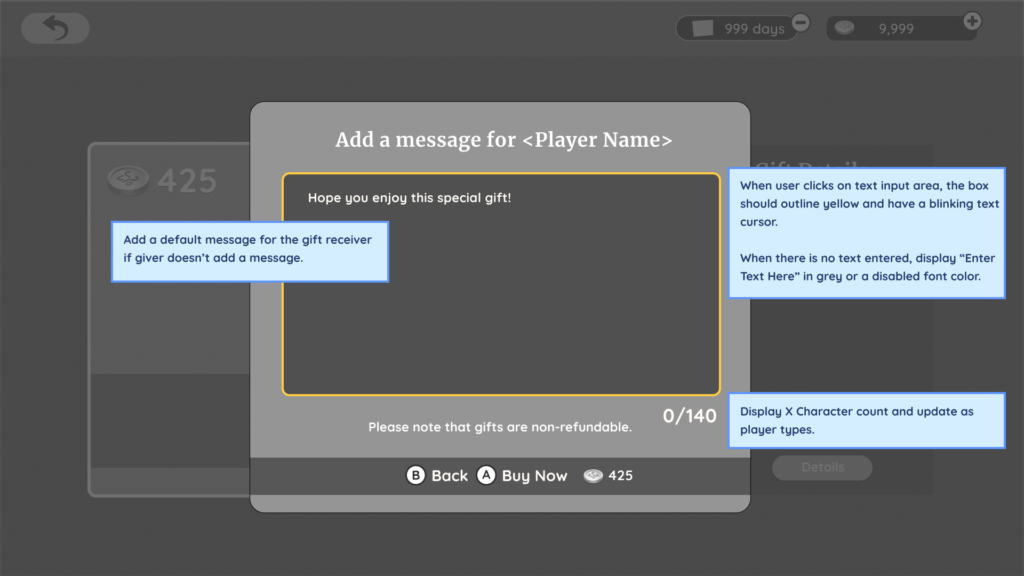Click the large coin icon on the gift card
This screenshot has height=576, width=1024.
tap(128, 180)
